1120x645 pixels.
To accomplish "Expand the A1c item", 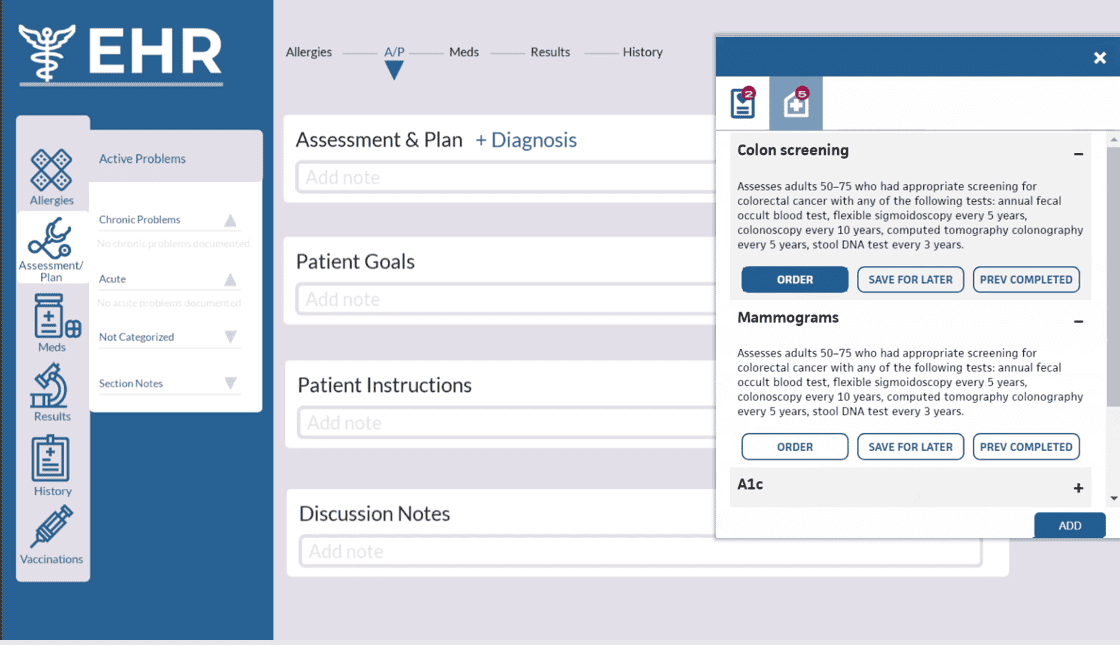I will click(1078, 488).
